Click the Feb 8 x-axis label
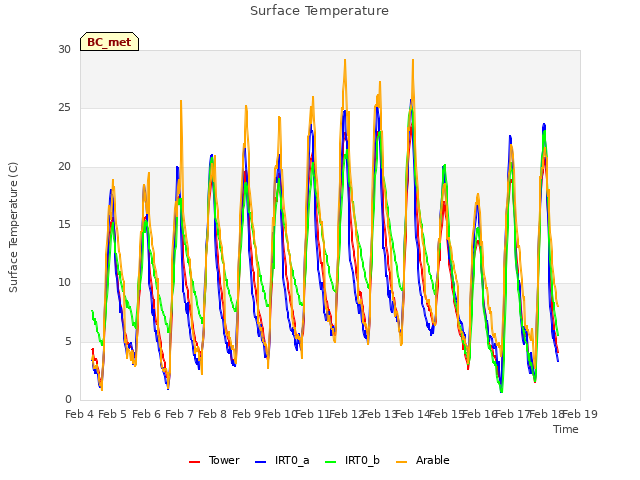Screen dimensions: 640x480 tap(212, 414)
